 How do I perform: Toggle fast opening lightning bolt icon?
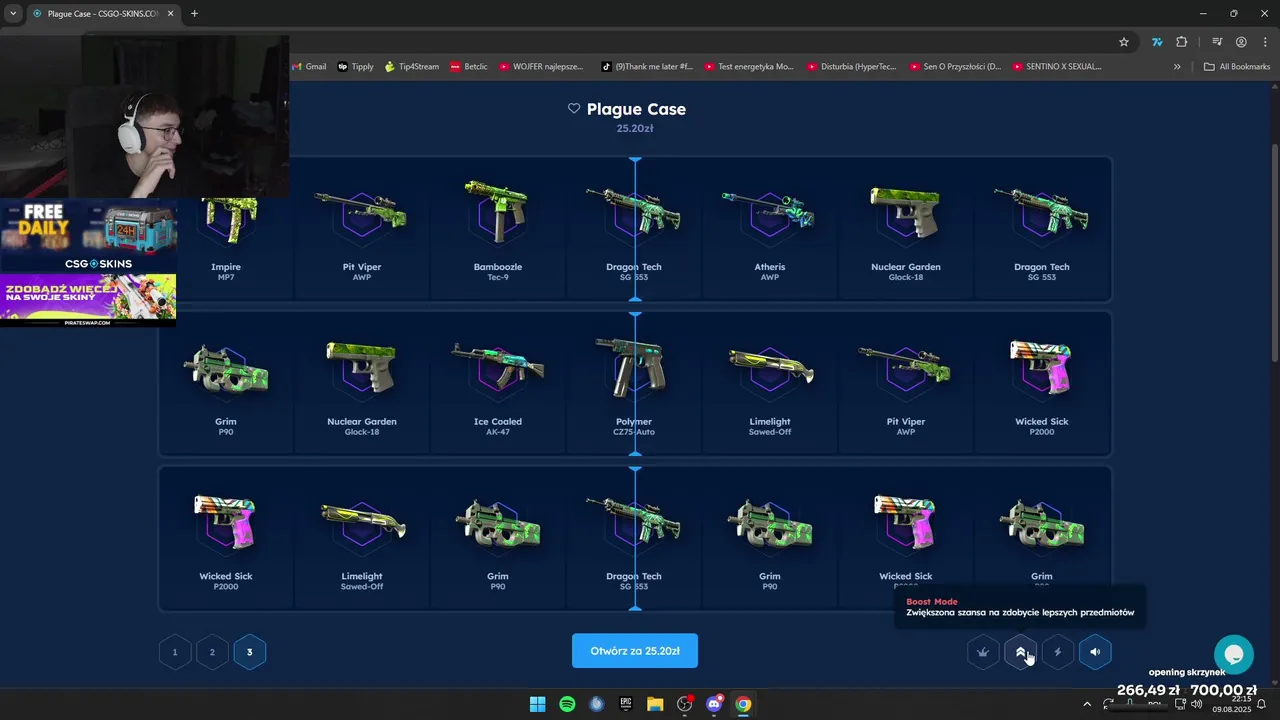(x=1057, y=652)
